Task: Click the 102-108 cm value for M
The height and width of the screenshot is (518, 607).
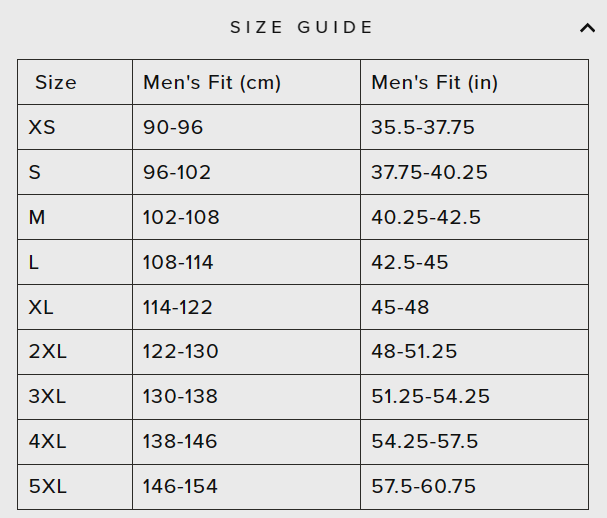Action: click(x=181, y=217)
